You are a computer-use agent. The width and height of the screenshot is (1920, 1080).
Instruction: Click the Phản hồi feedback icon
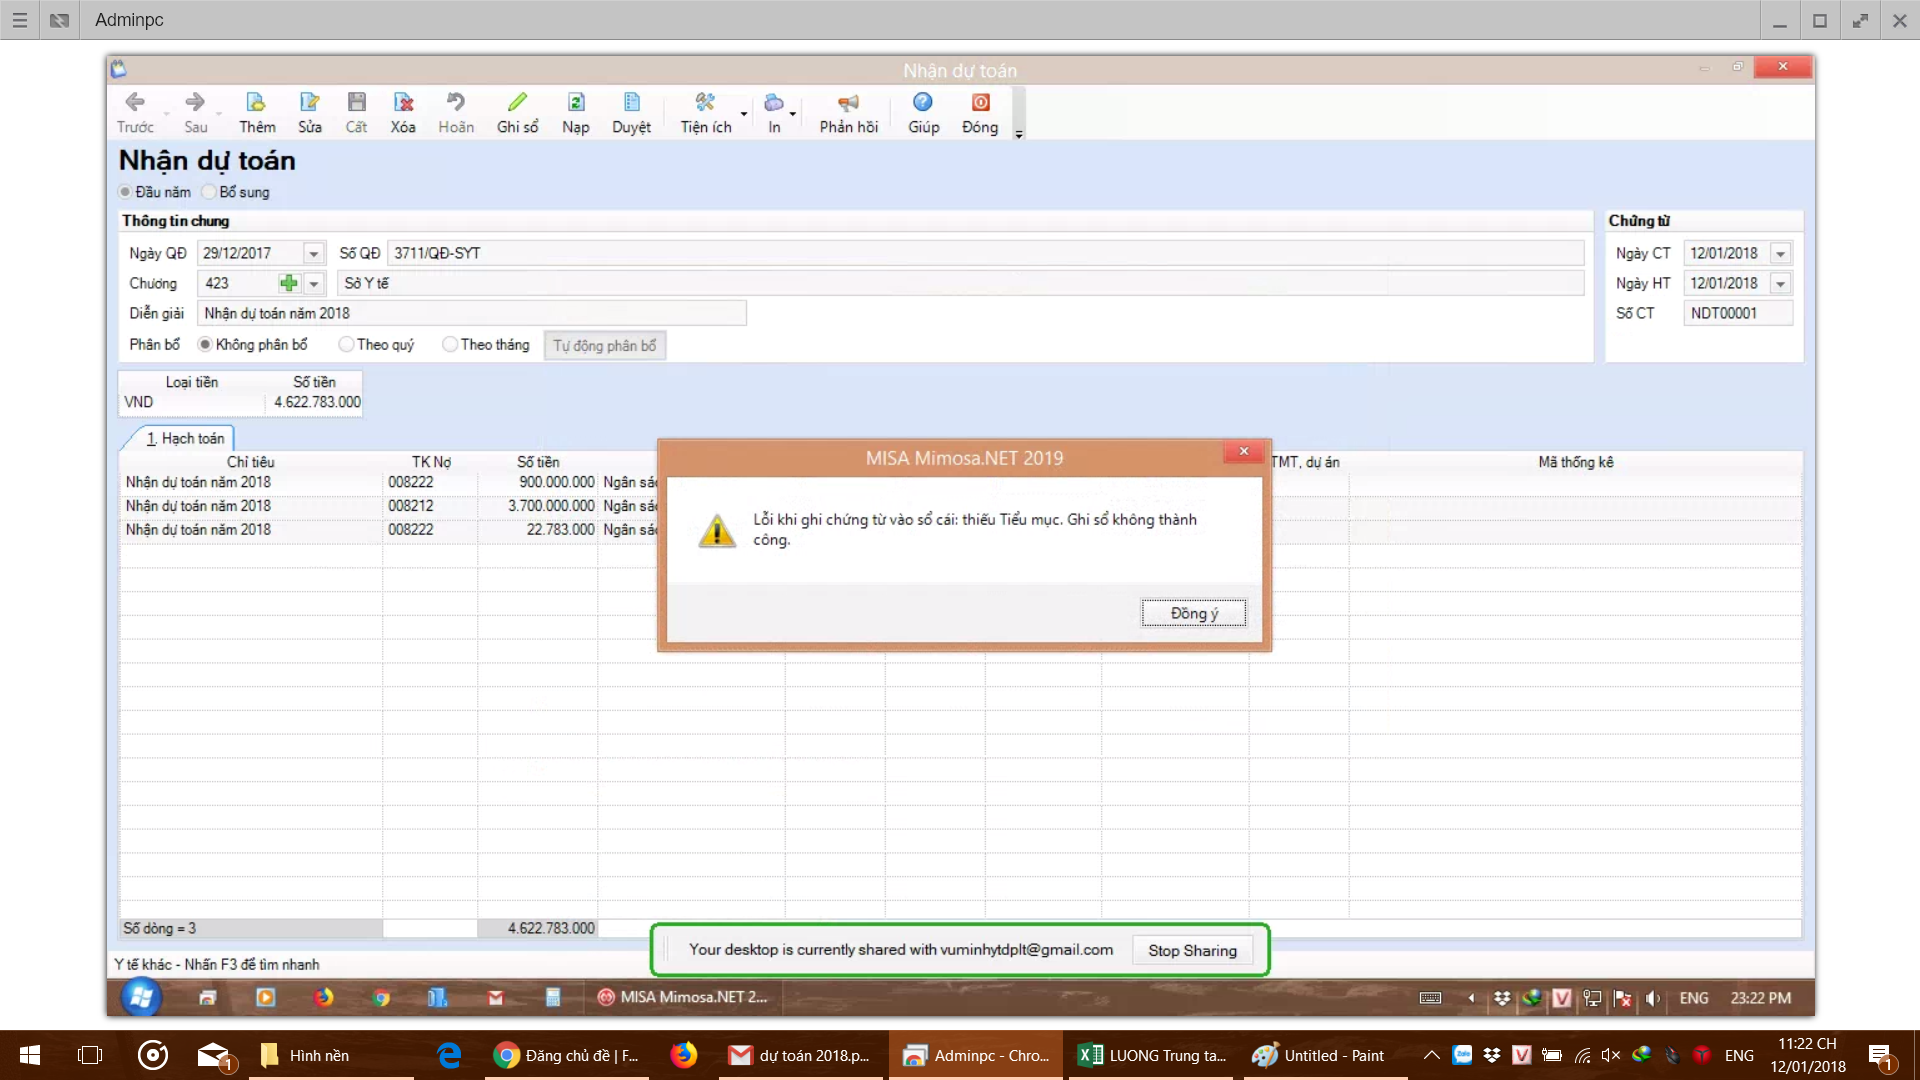(x=848, y=103)
